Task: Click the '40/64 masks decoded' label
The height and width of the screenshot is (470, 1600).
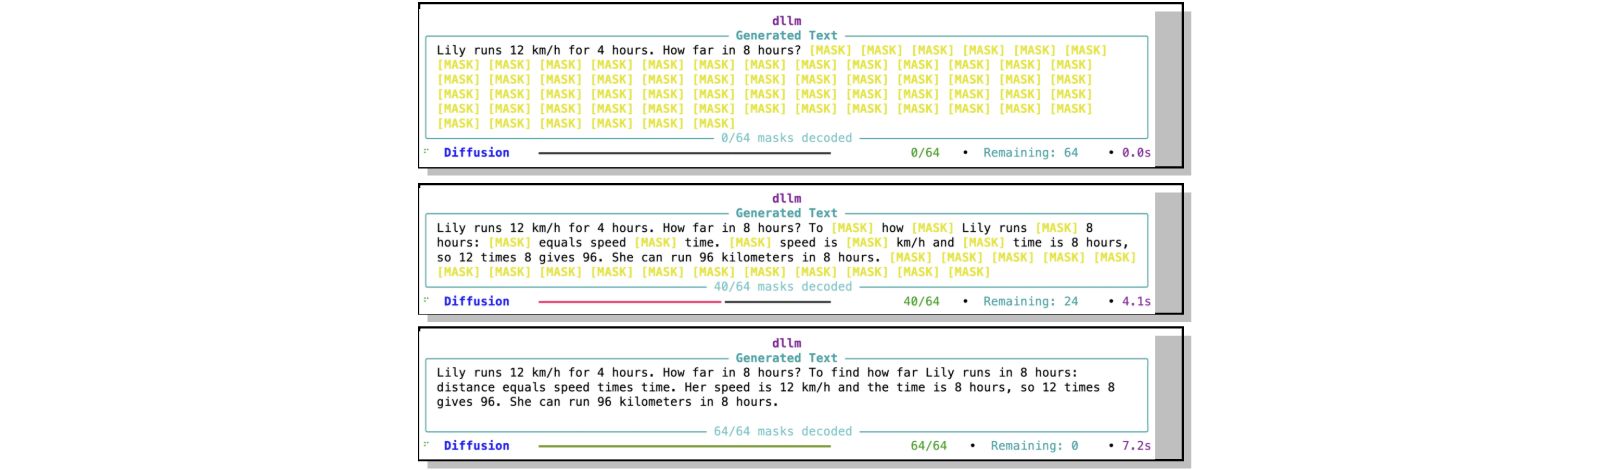Action: pos(783,287)
